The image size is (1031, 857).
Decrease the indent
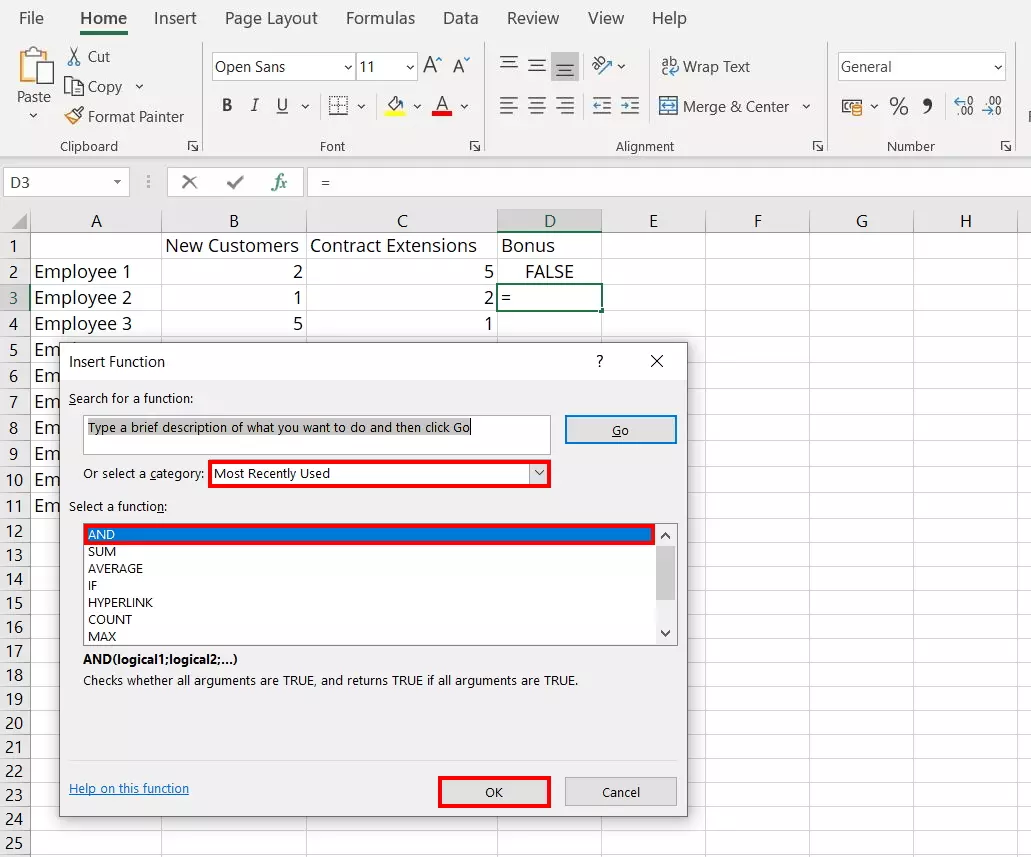click(602, 105)
